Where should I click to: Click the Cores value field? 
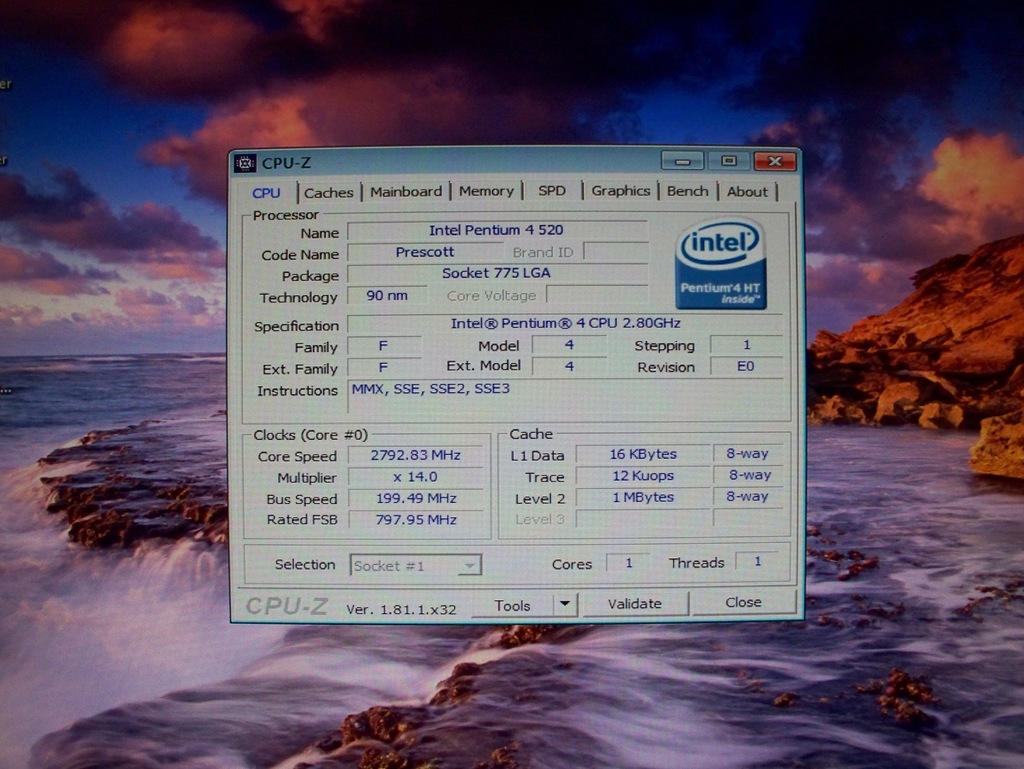pos(629,563)
